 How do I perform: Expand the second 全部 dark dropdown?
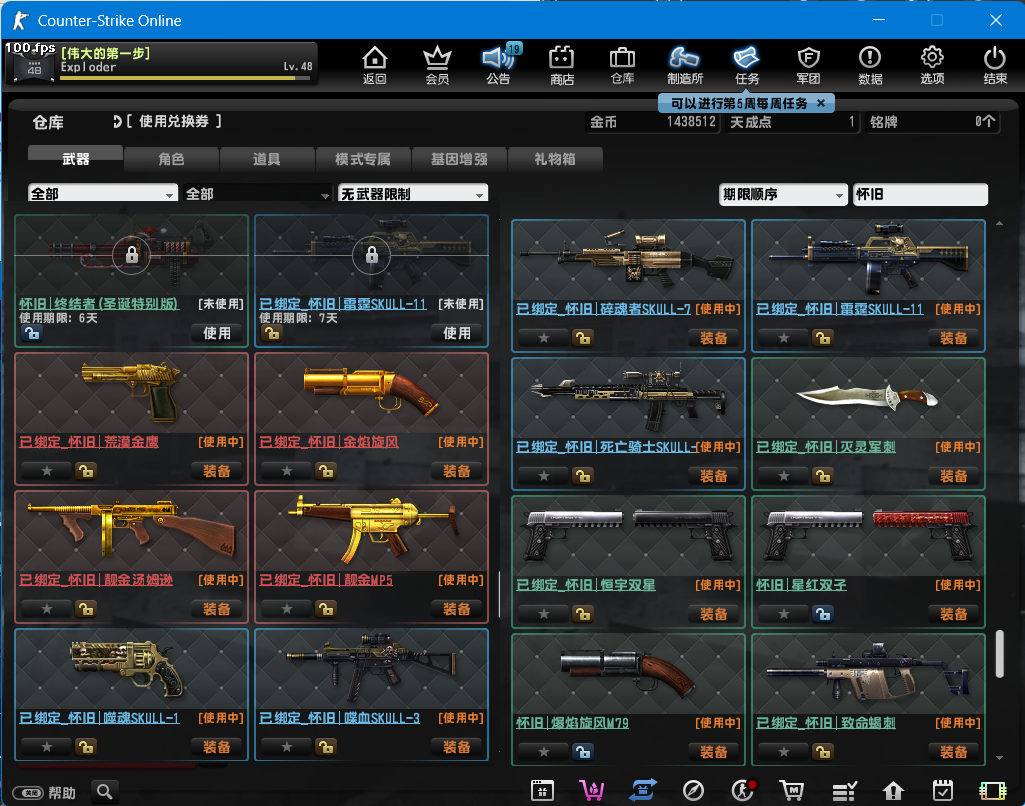click(257, 194)
